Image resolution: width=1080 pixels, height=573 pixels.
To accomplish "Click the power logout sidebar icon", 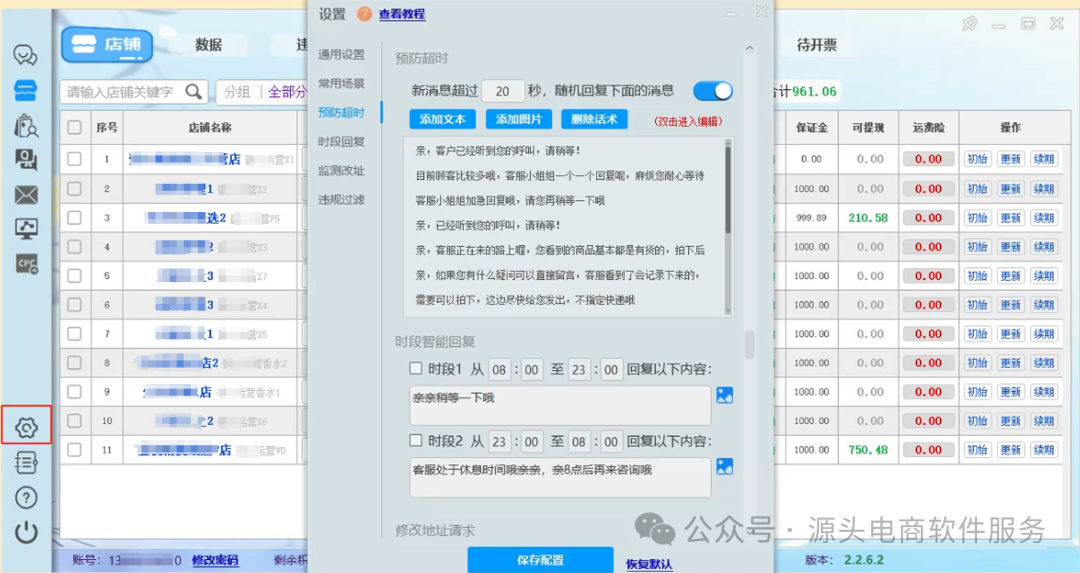I will [26, 532].
